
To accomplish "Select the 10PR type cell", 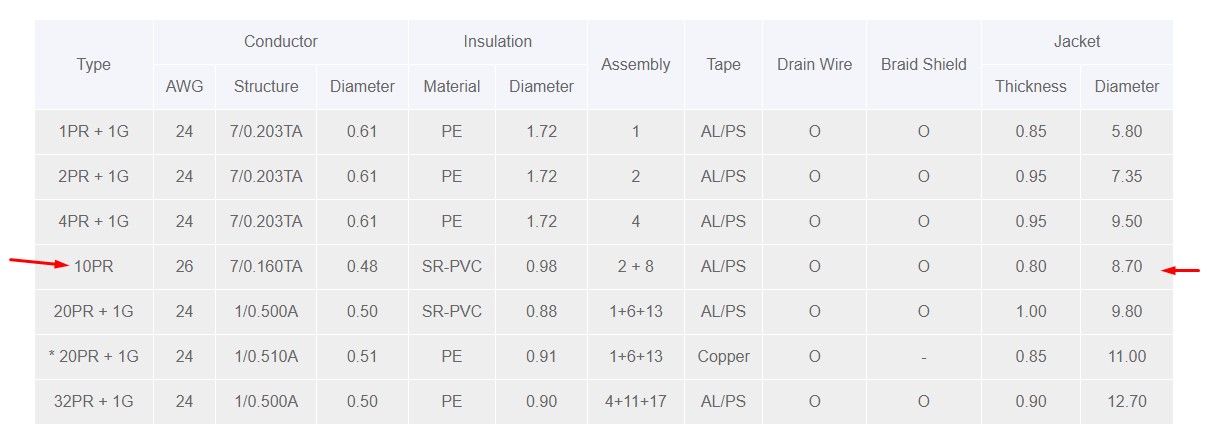I will [94, 267].
